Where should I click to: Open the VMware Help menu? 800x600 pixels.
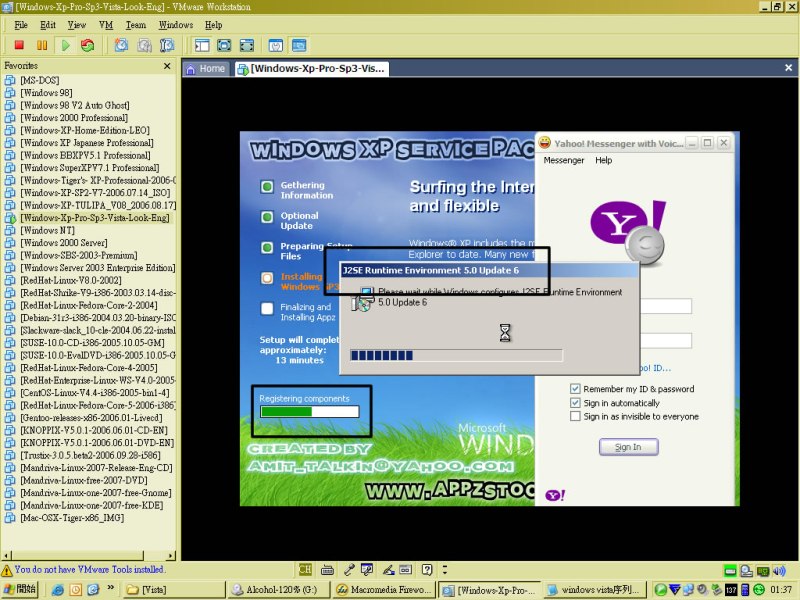213,25
